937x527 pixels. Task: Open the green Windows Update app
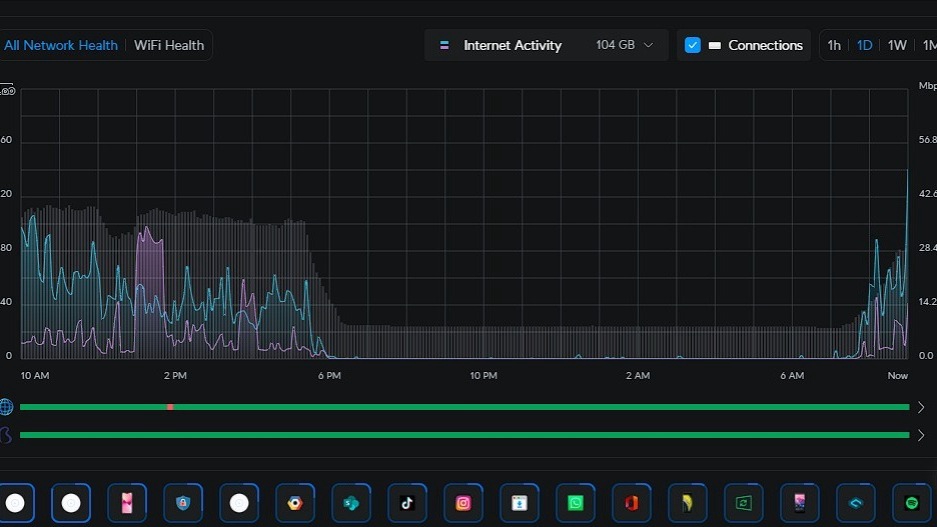[743, 503]
